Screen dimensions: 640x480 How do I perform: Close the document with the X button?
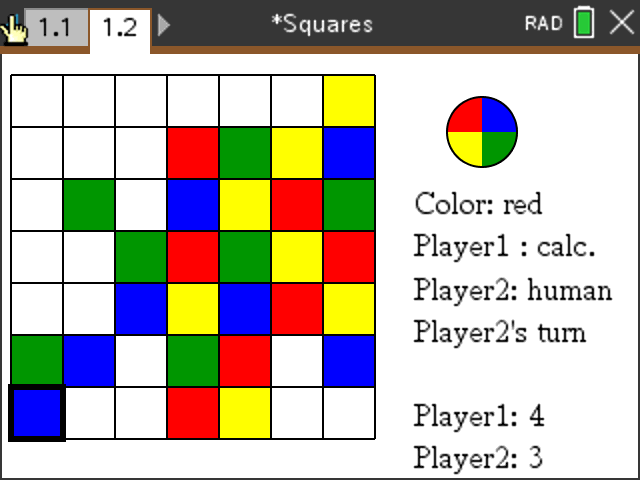point(621,24)
